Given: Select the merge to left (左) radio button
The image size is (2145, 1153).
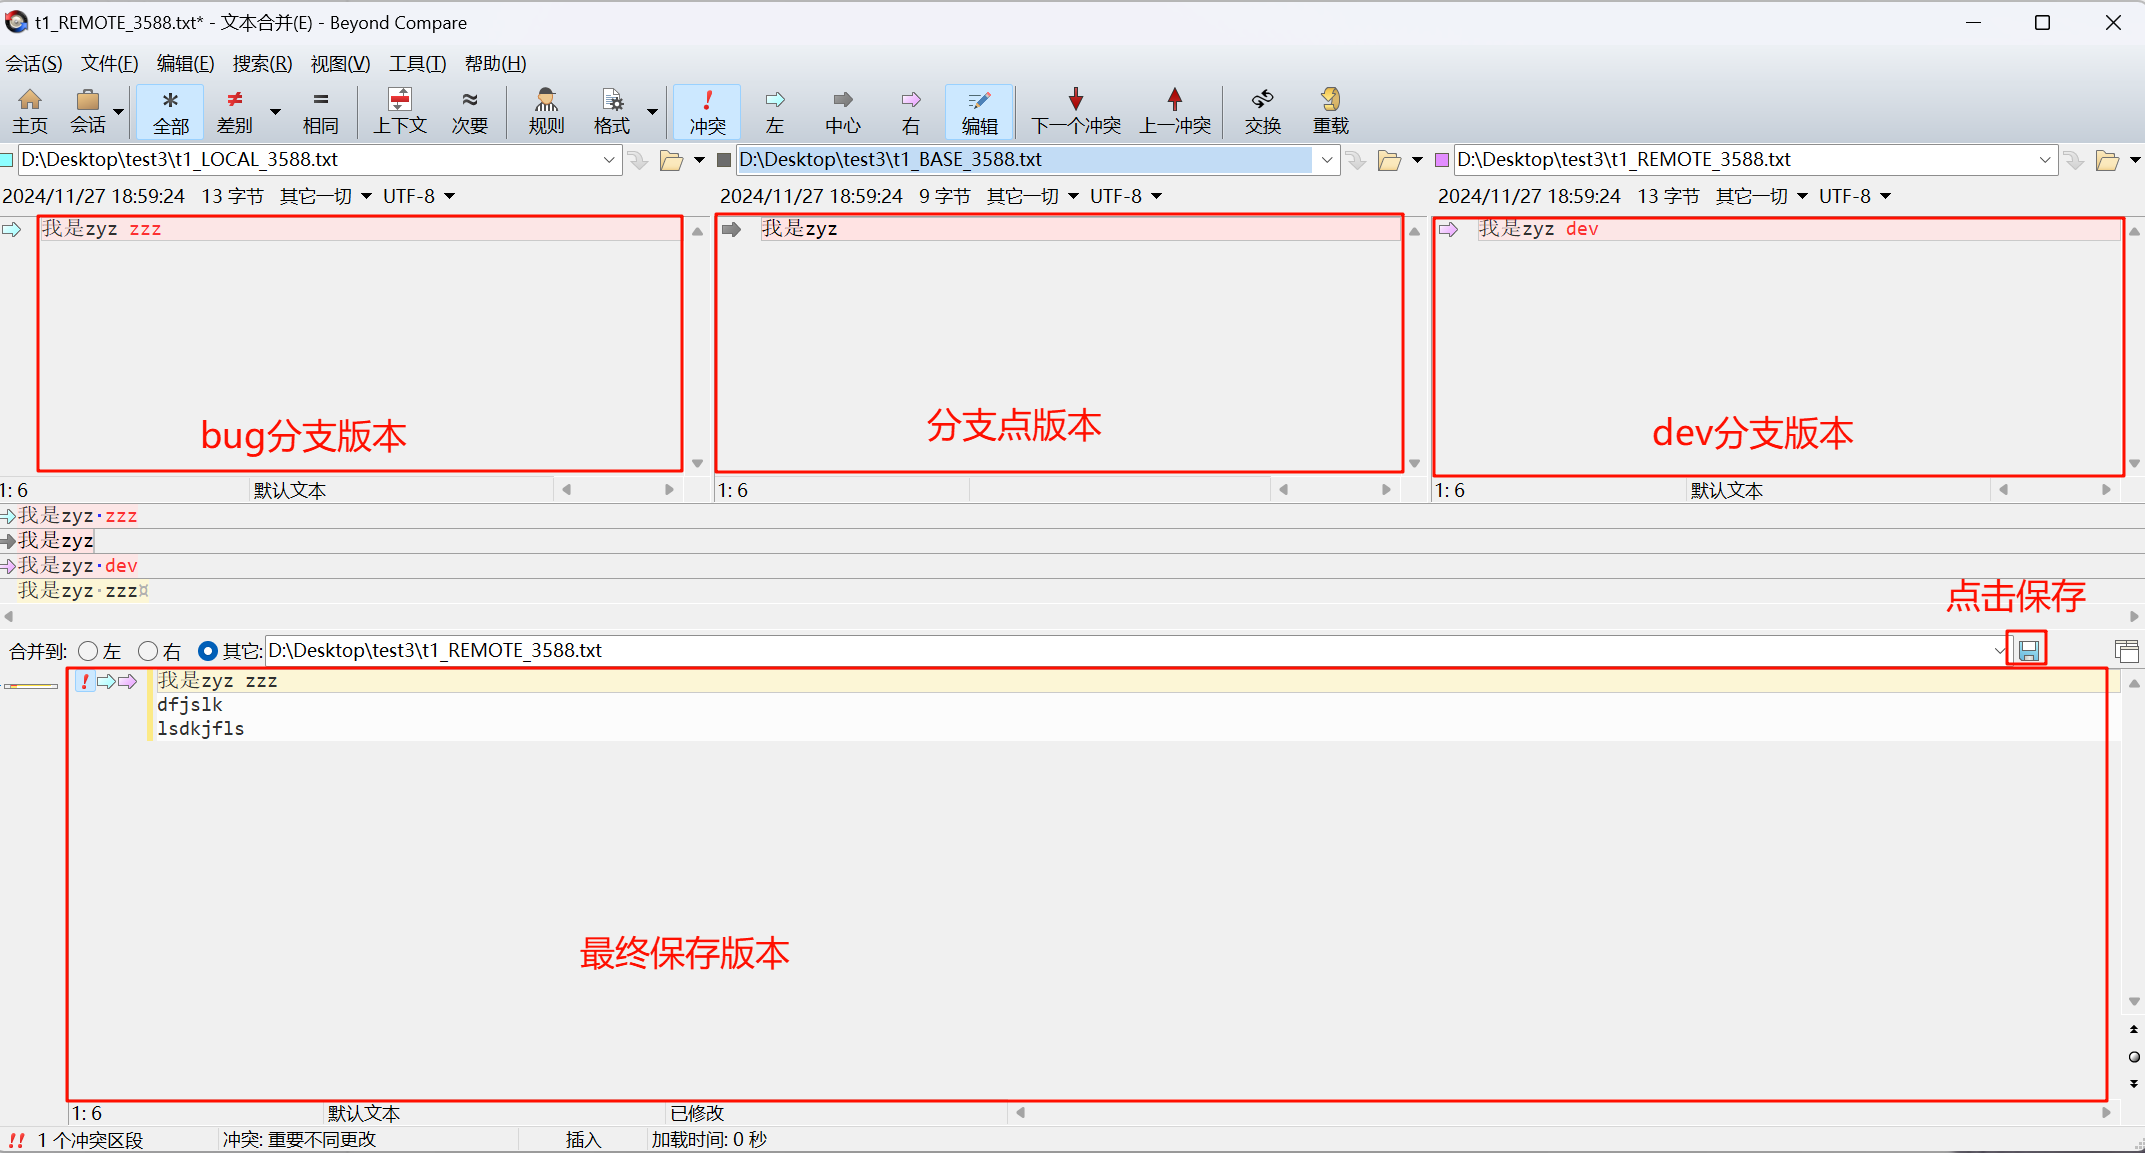Looking at the screenshot, I should (x=88, y=651).
